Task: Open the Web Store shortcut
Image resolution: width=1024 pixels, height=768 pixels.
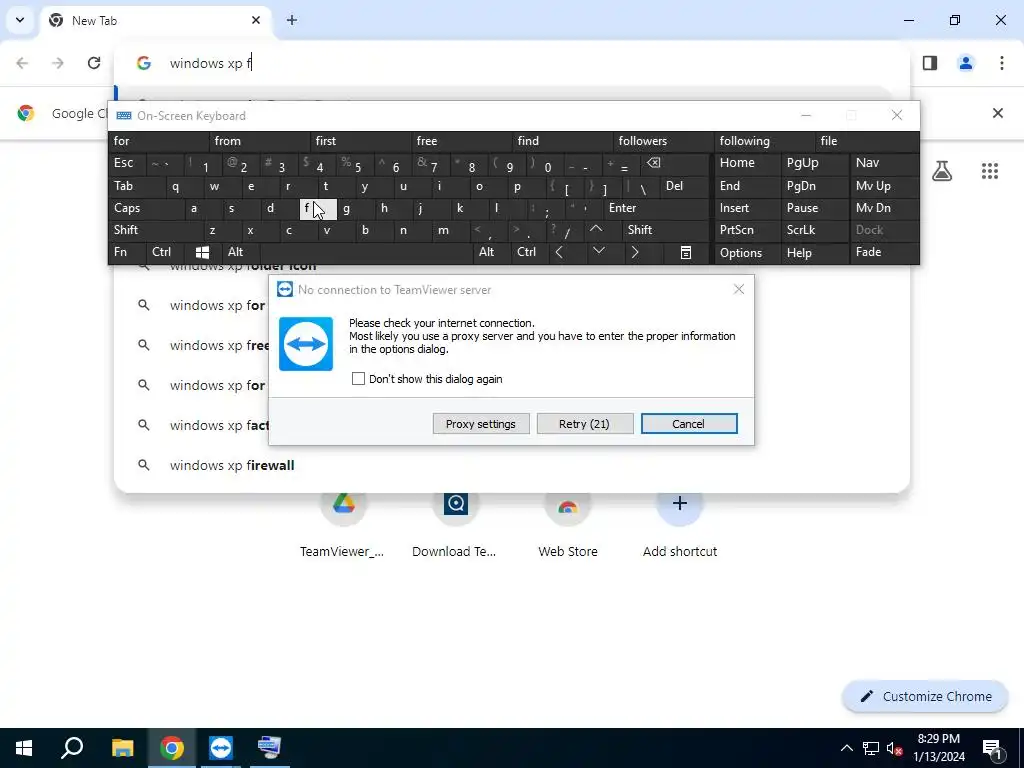Action: [568, 522]
